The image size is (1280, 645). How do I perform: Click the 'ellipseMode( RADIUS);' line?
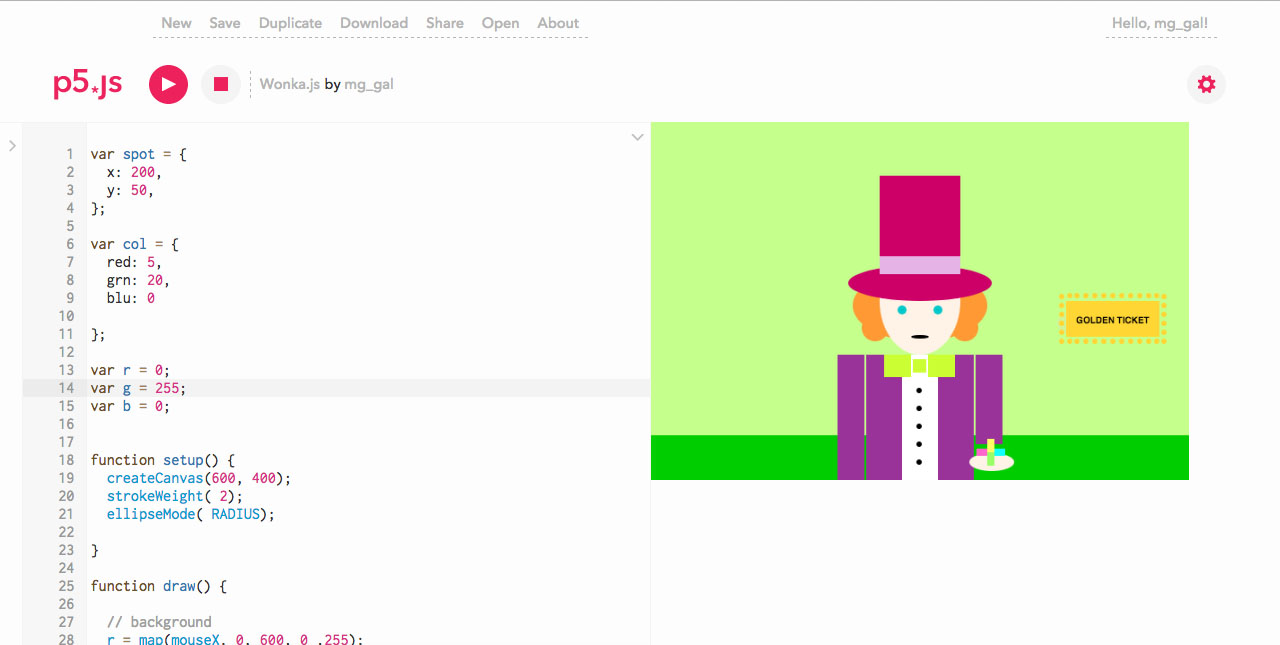pos(190,514)
